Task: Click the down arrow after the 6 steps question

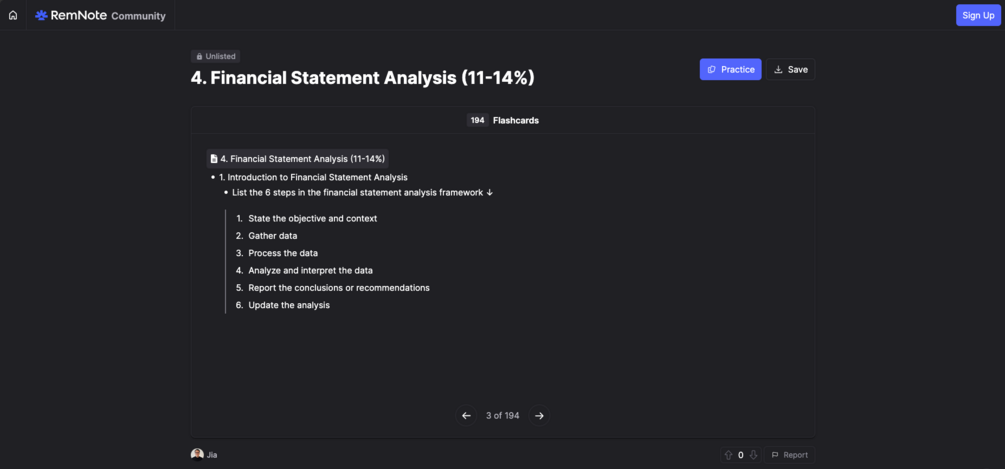Action: [490, 192]
